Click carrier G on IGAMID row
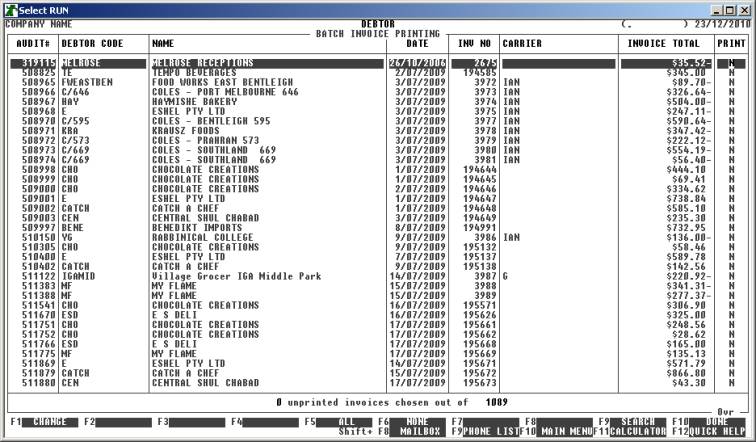The image size is (756, 442). coord(505,276)
